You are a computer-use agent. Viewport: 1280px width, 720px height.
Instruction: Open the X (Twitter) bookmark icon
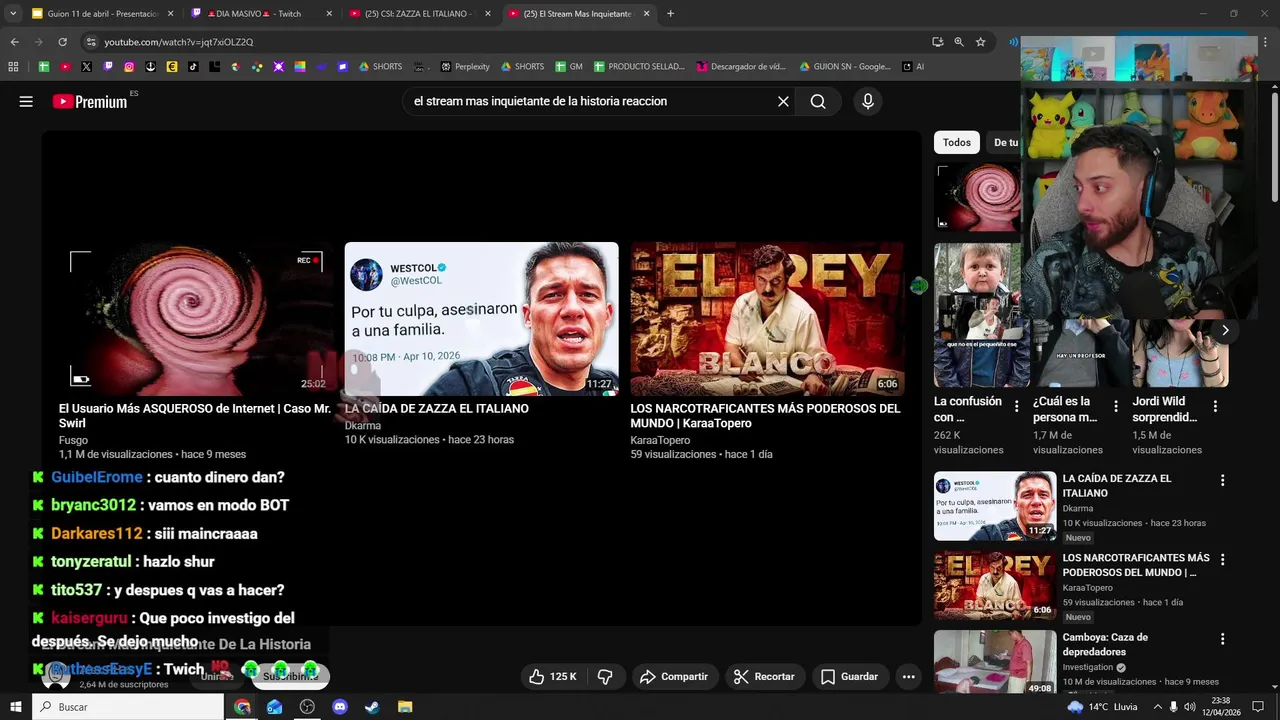click(x=86, y=67)
